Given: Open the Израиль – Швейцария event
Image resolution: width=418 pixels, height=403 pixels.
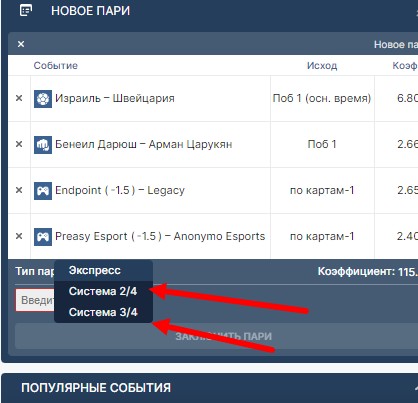Looking at the screenshot, I should point(115,98).
